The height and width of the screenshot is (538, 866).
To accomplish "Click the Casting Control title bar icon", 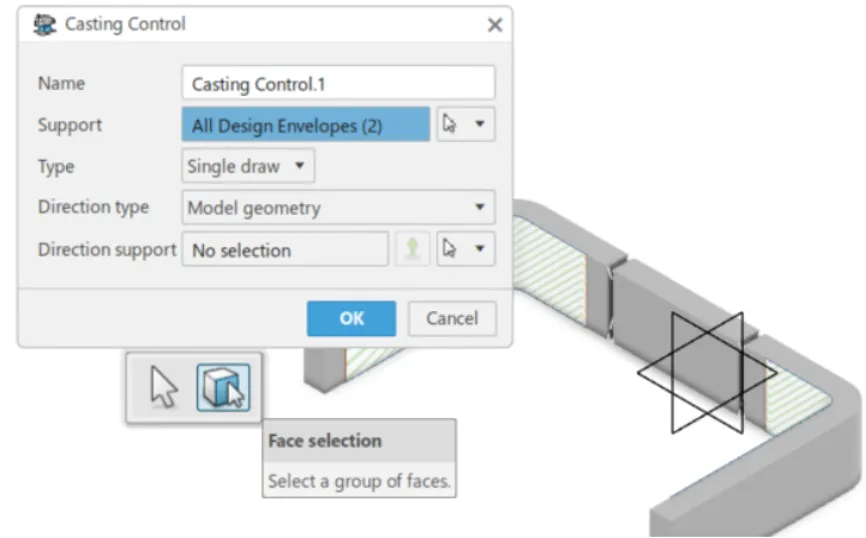I will pos(44,25).
